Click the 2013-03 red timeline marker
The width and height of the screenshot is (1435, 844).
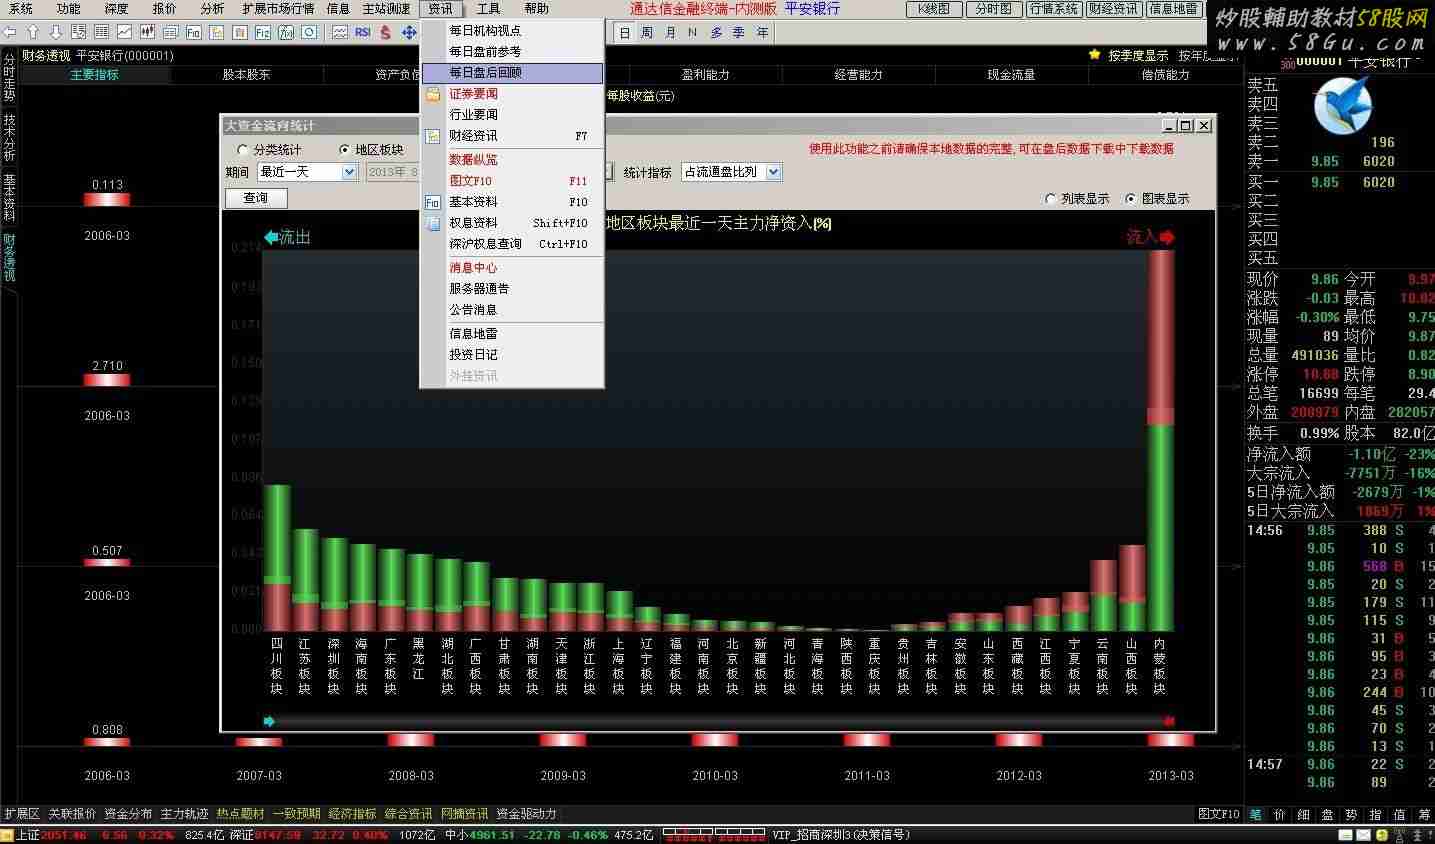tap(1171, 740)
